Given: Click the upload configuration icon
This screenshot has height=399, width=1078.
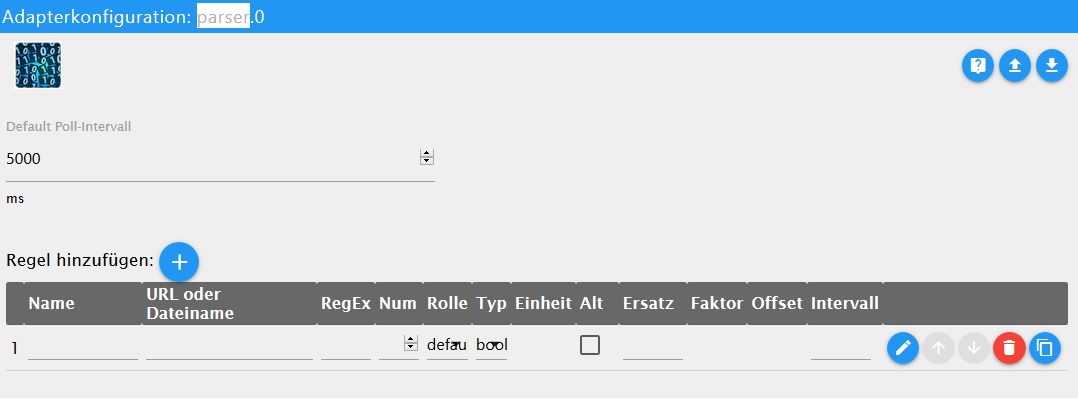Looking at the screenshot, I should click(1015, 66).
